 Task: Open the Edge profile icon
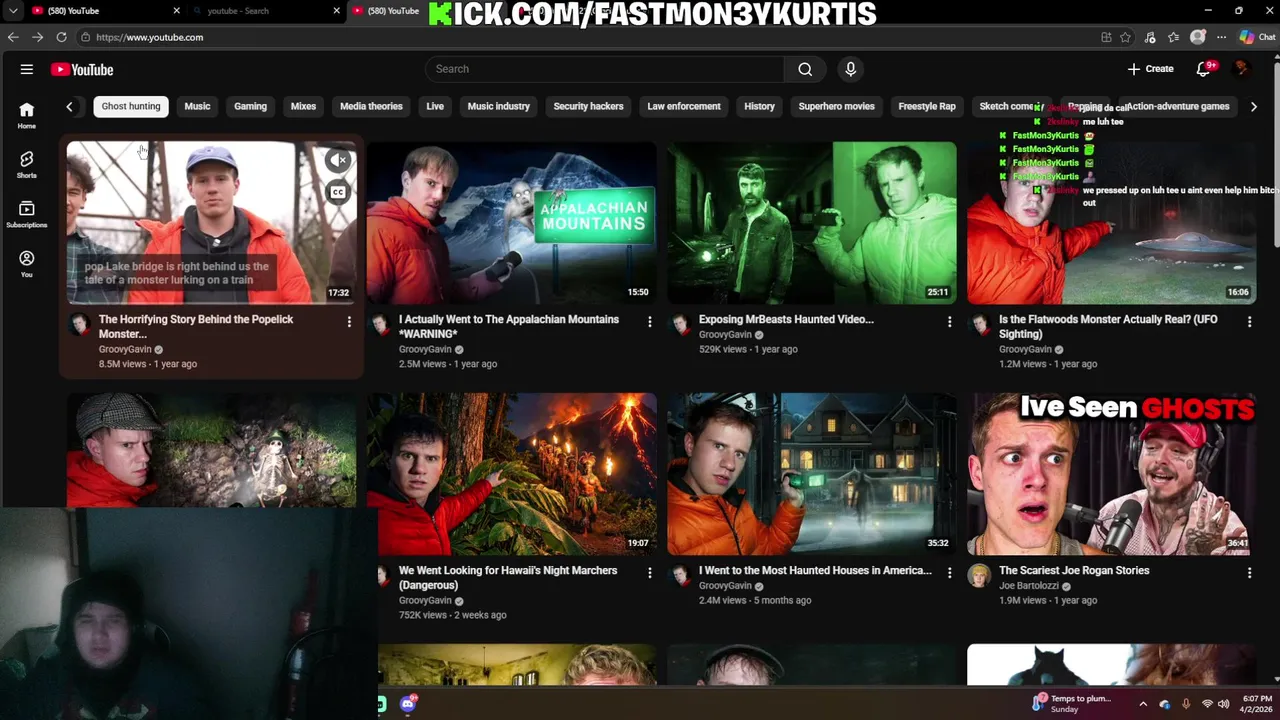[1198, 37]
